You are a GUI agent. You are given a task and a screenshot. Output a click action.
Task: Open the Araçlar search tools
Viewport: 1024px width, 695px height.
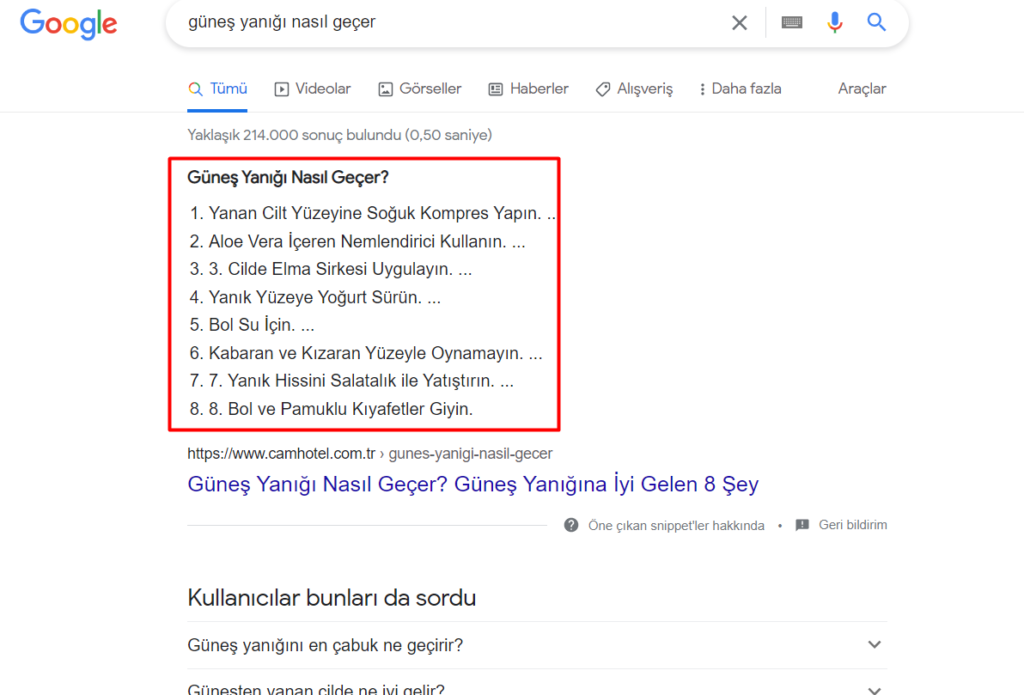(862, 89)
